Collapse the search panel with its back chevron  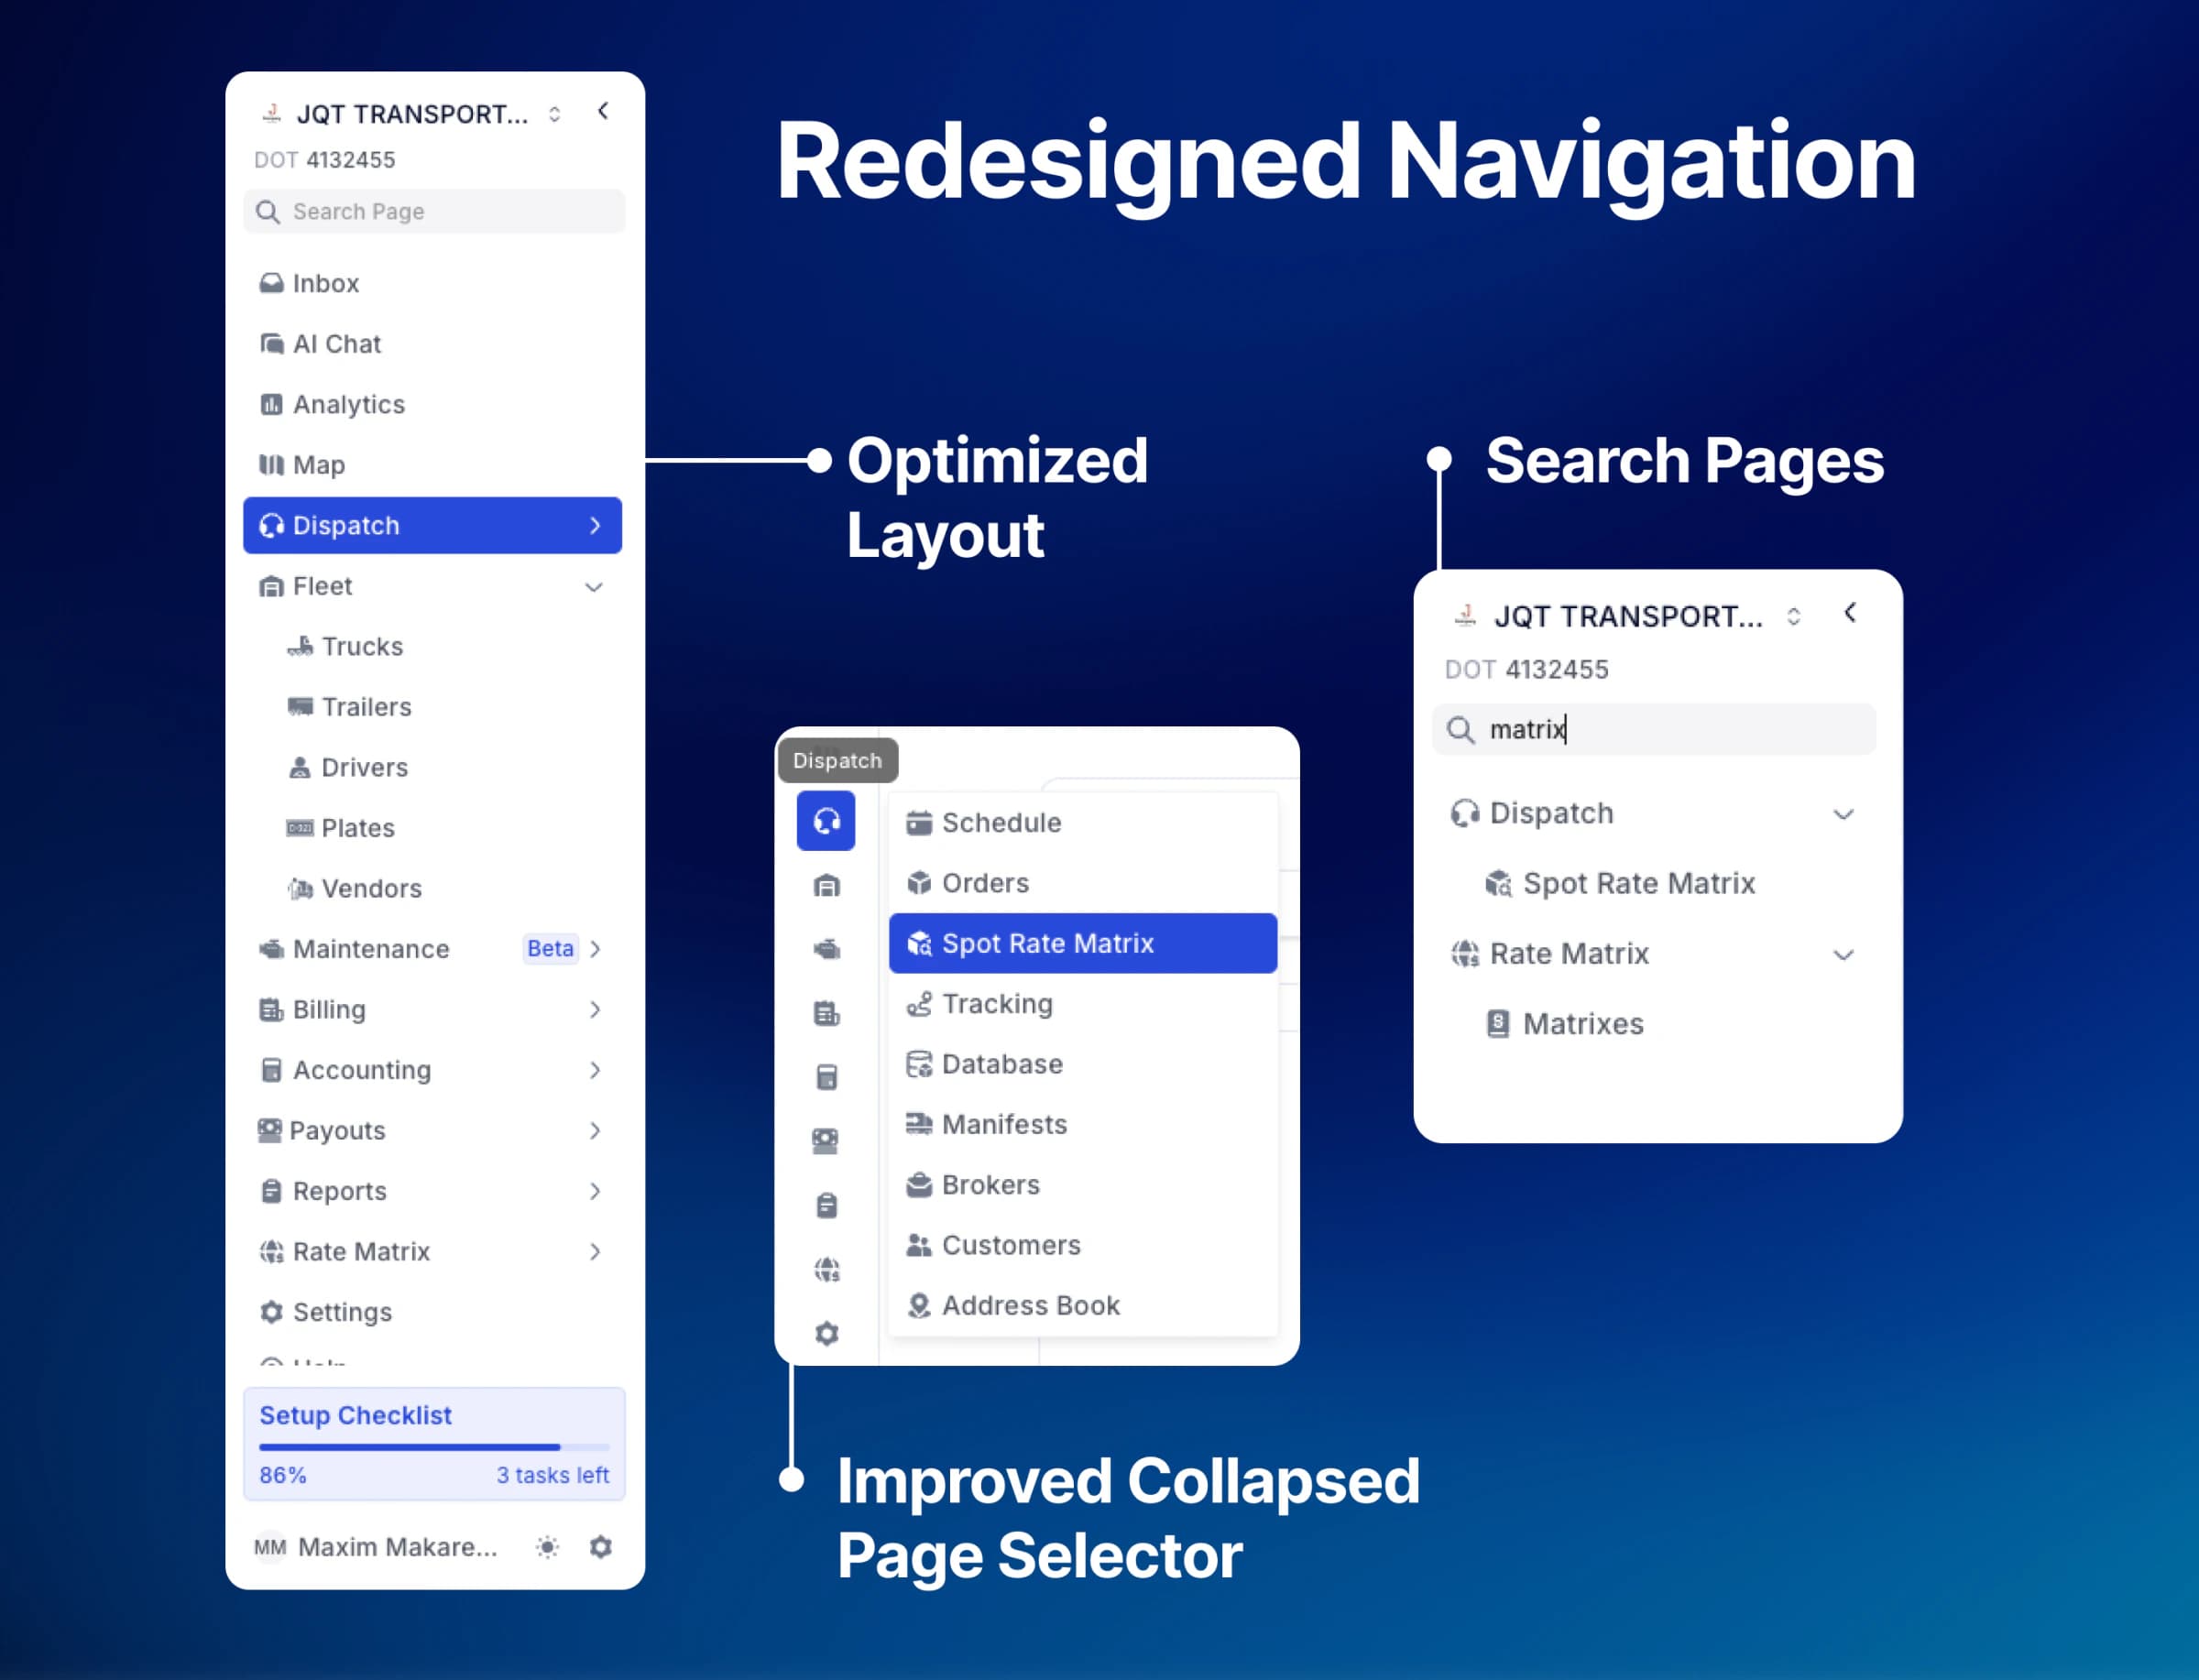(x=1850, y=613)
